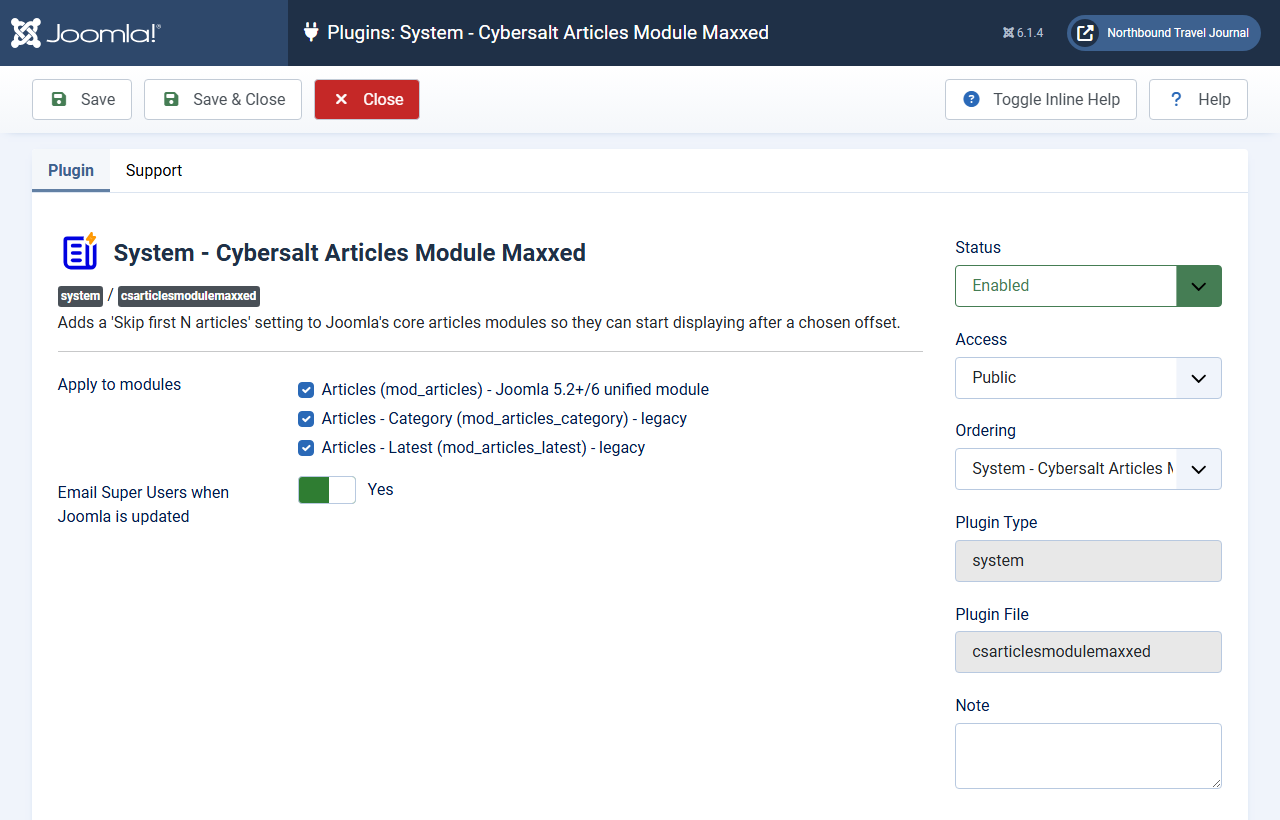Open the Status dropdown showing Enabled
This screenshot has height=820, width=1280.
coord(1088,286)
